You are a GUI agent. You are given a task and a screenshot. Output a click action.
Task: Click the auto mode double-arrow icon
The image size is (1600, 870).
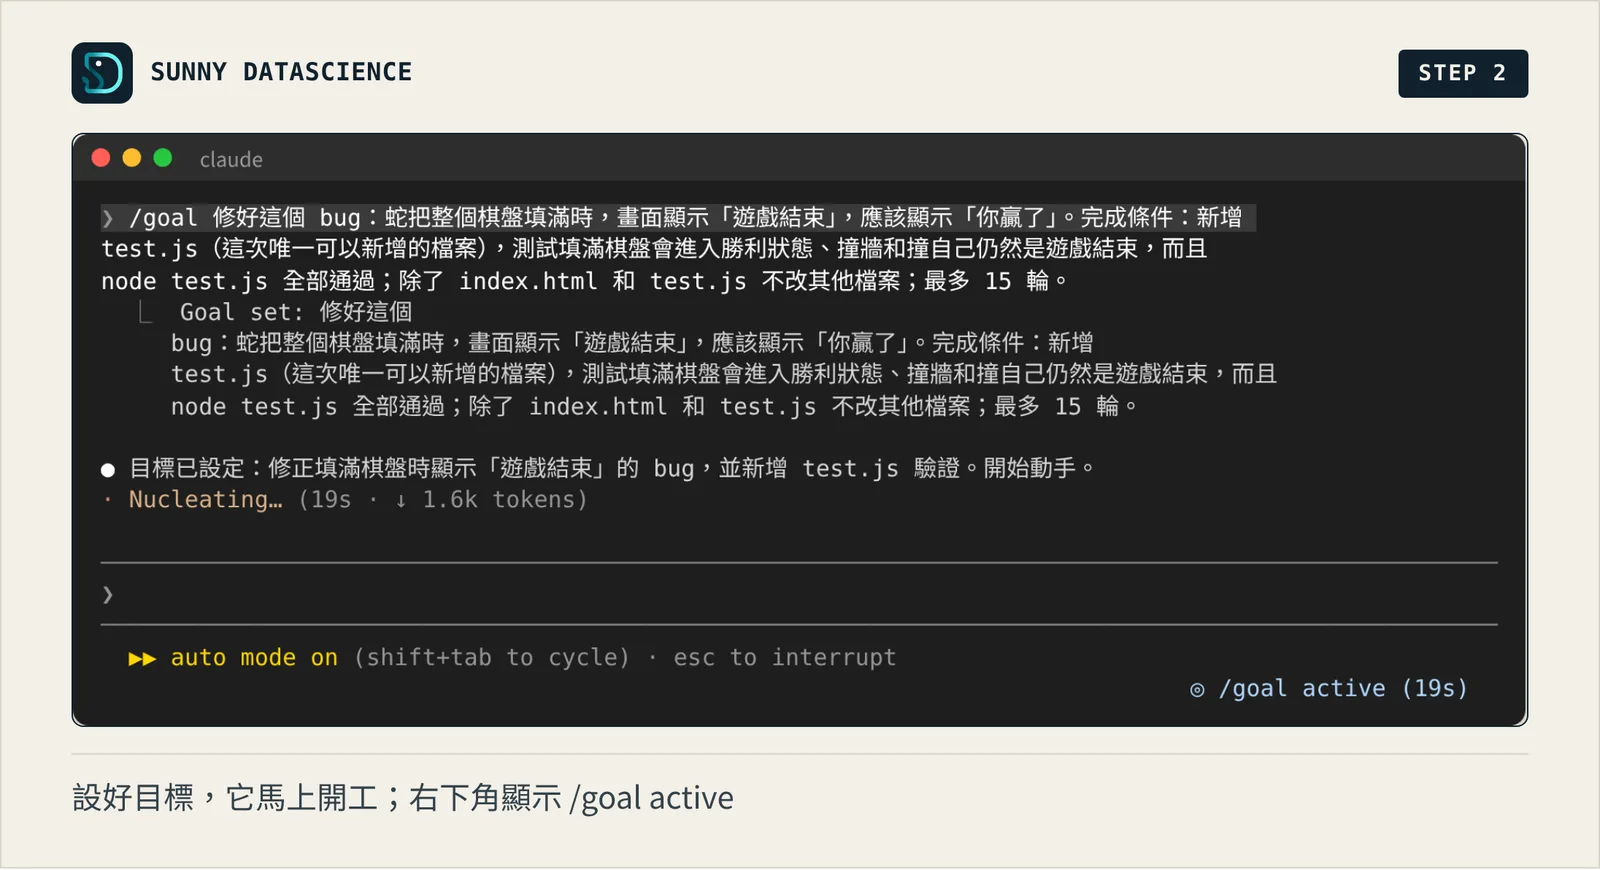pos(142,658)
